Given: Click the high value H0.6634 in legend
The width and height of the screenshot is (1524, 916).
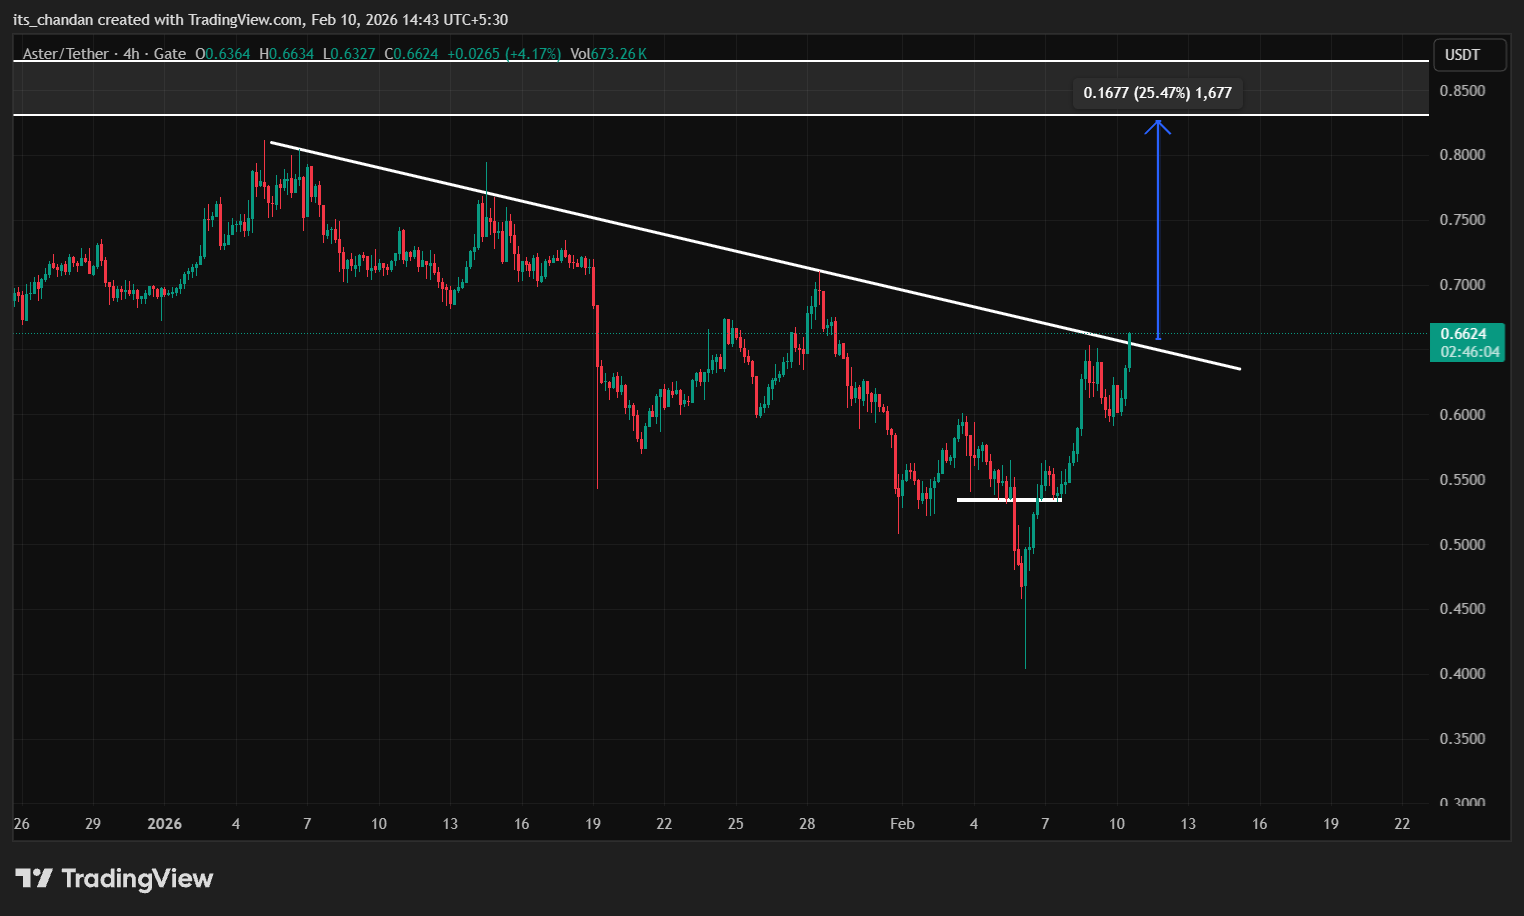Looking at the screenshot, I should click(286, 54).
